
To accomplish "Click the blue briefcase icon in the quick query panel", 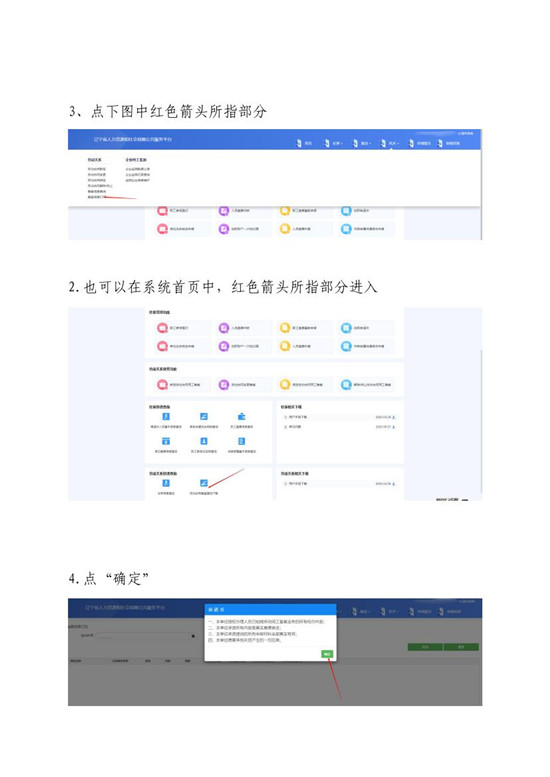I will coord(242,416).
